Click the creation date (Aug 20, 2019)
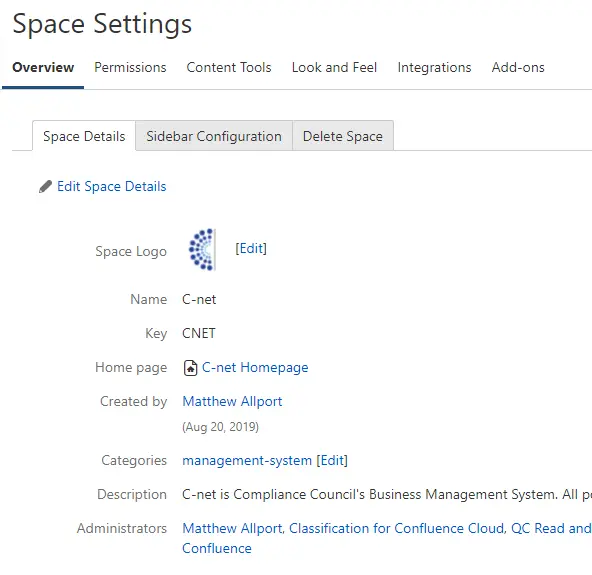Screen dimensions: 592x575 tap(220, 427)
